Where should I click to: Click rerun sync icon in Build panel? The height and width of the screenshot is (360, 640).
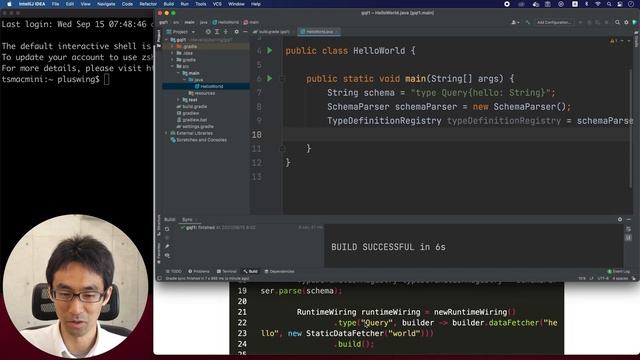pos(167,229)
